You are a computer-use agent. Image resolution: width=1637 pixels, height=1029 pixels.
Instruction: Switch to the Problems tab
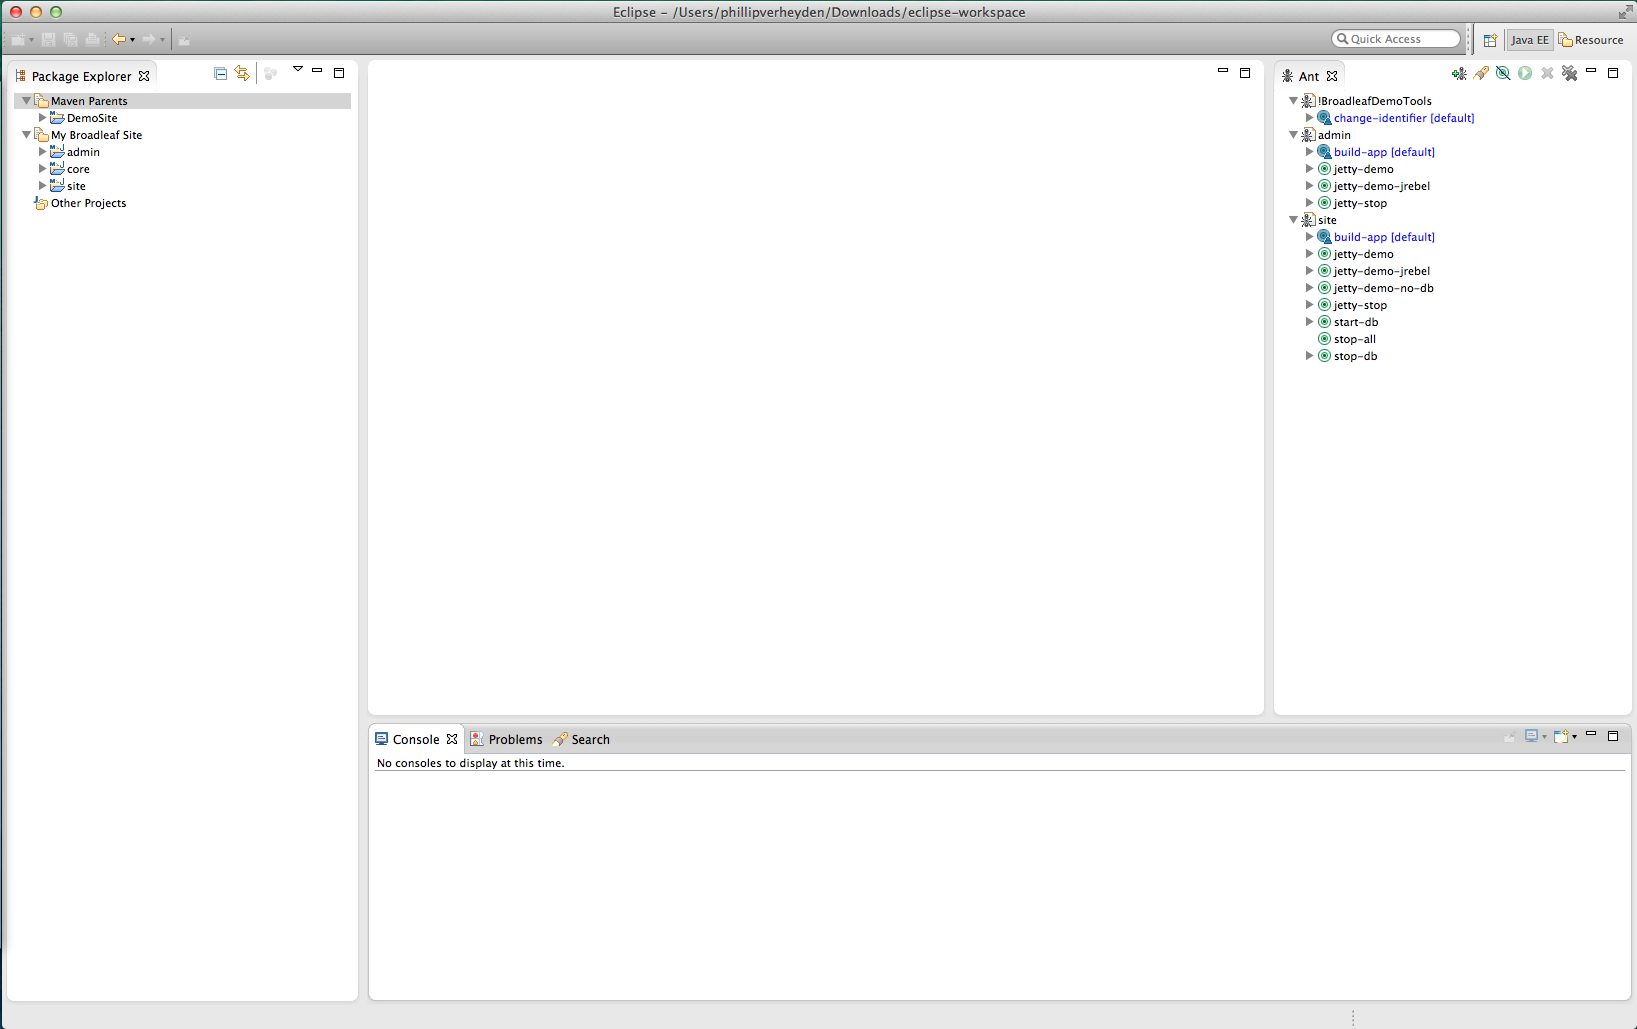tap(514, 740)
